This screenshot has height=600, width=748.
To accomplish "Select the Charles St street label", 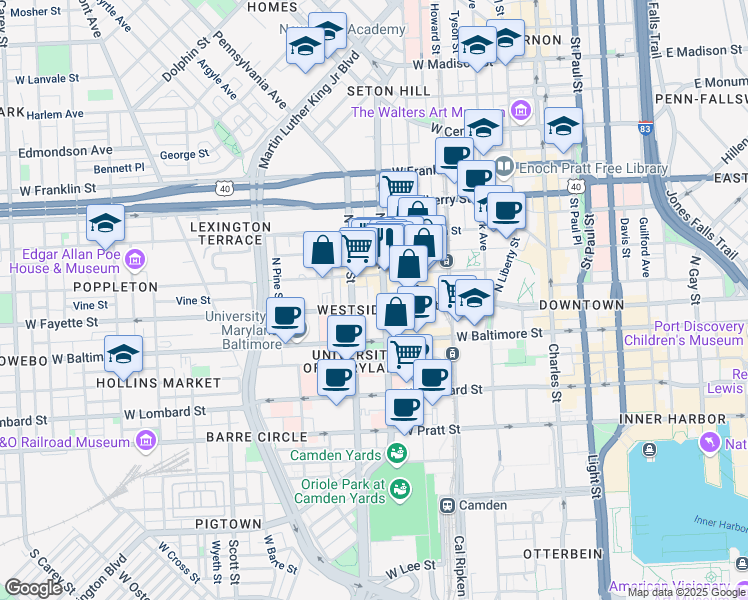I will (x=554, y=373).
